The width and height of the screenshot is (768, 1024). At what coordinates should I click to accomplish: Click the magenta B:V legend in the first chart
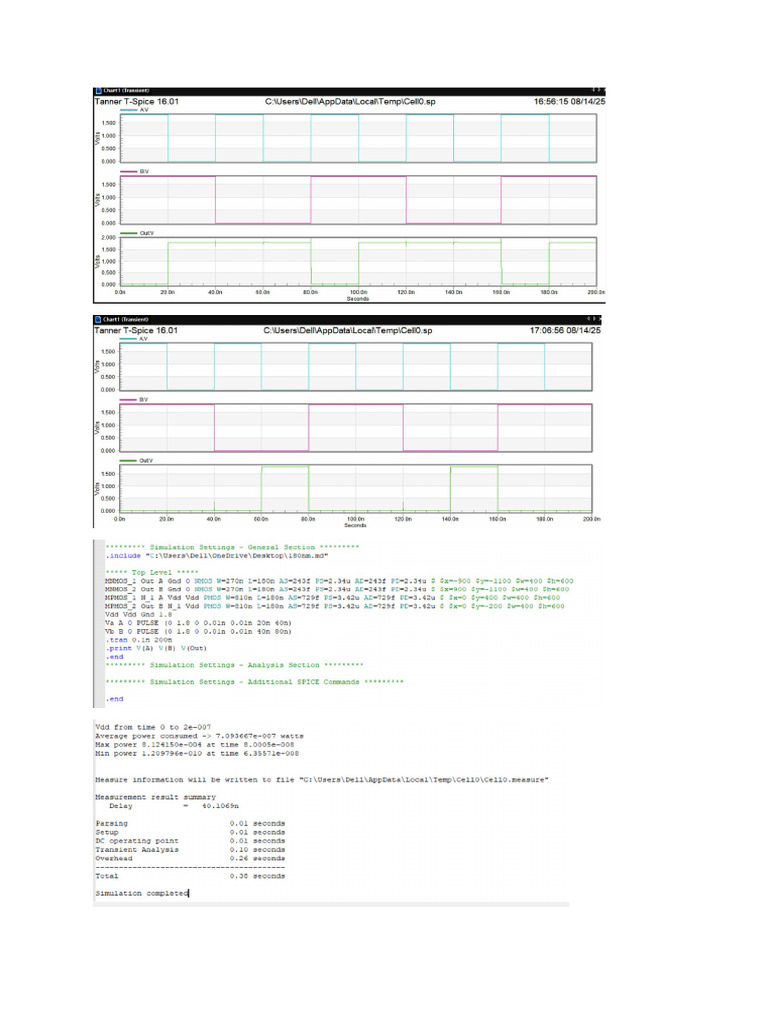click(135, 171)
